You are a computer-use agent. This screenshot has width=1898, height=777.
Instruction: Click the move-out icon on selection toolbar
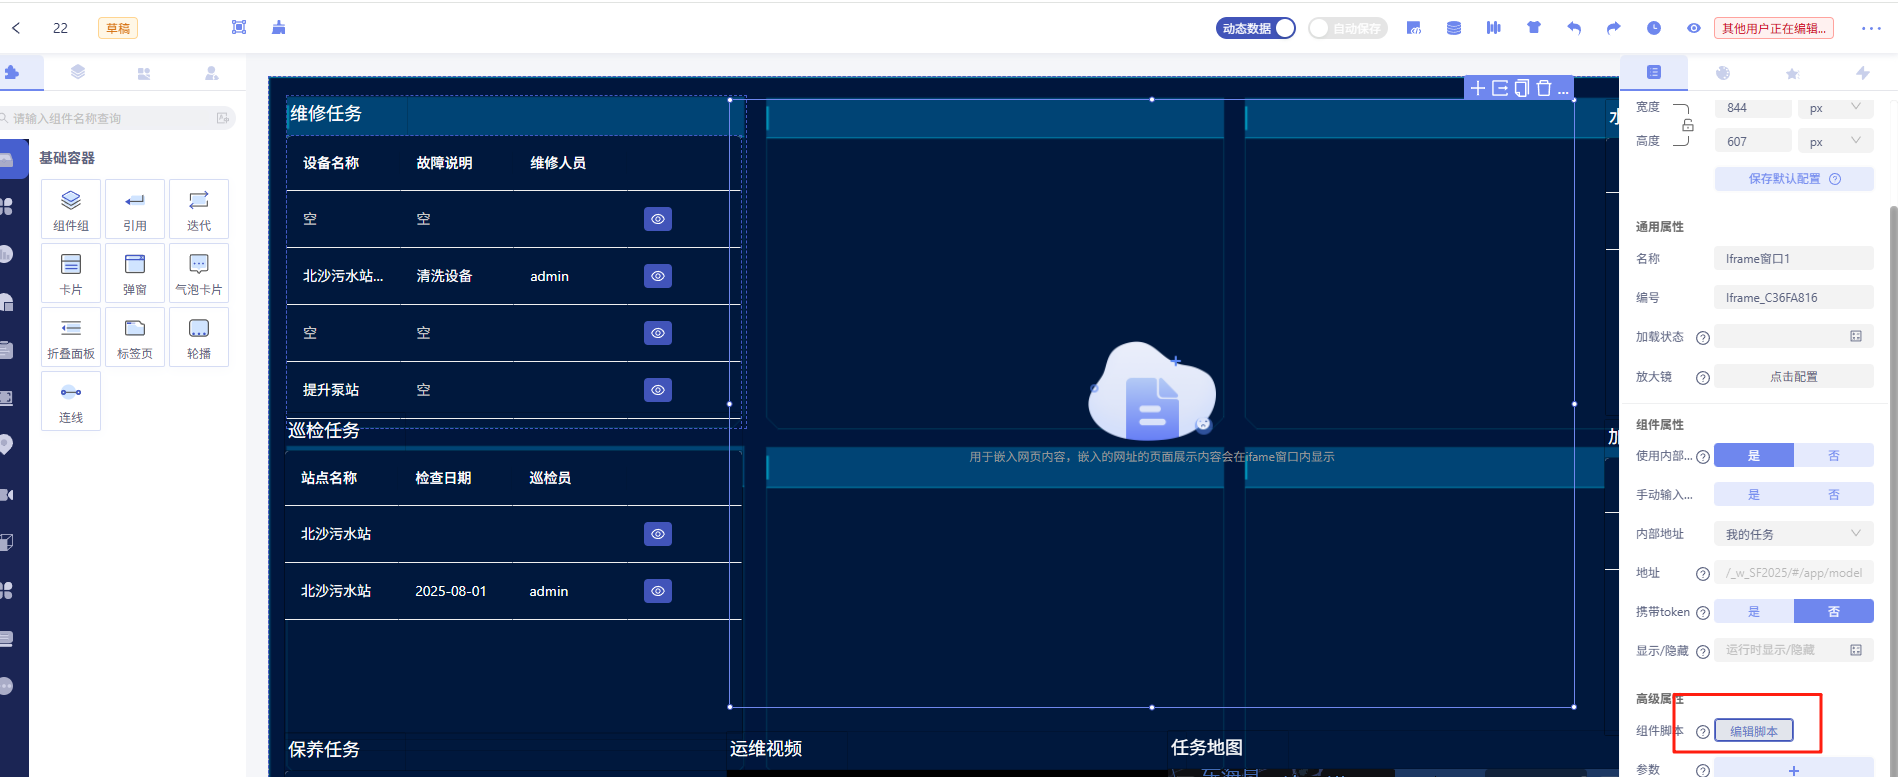[x=1500, y=88]
